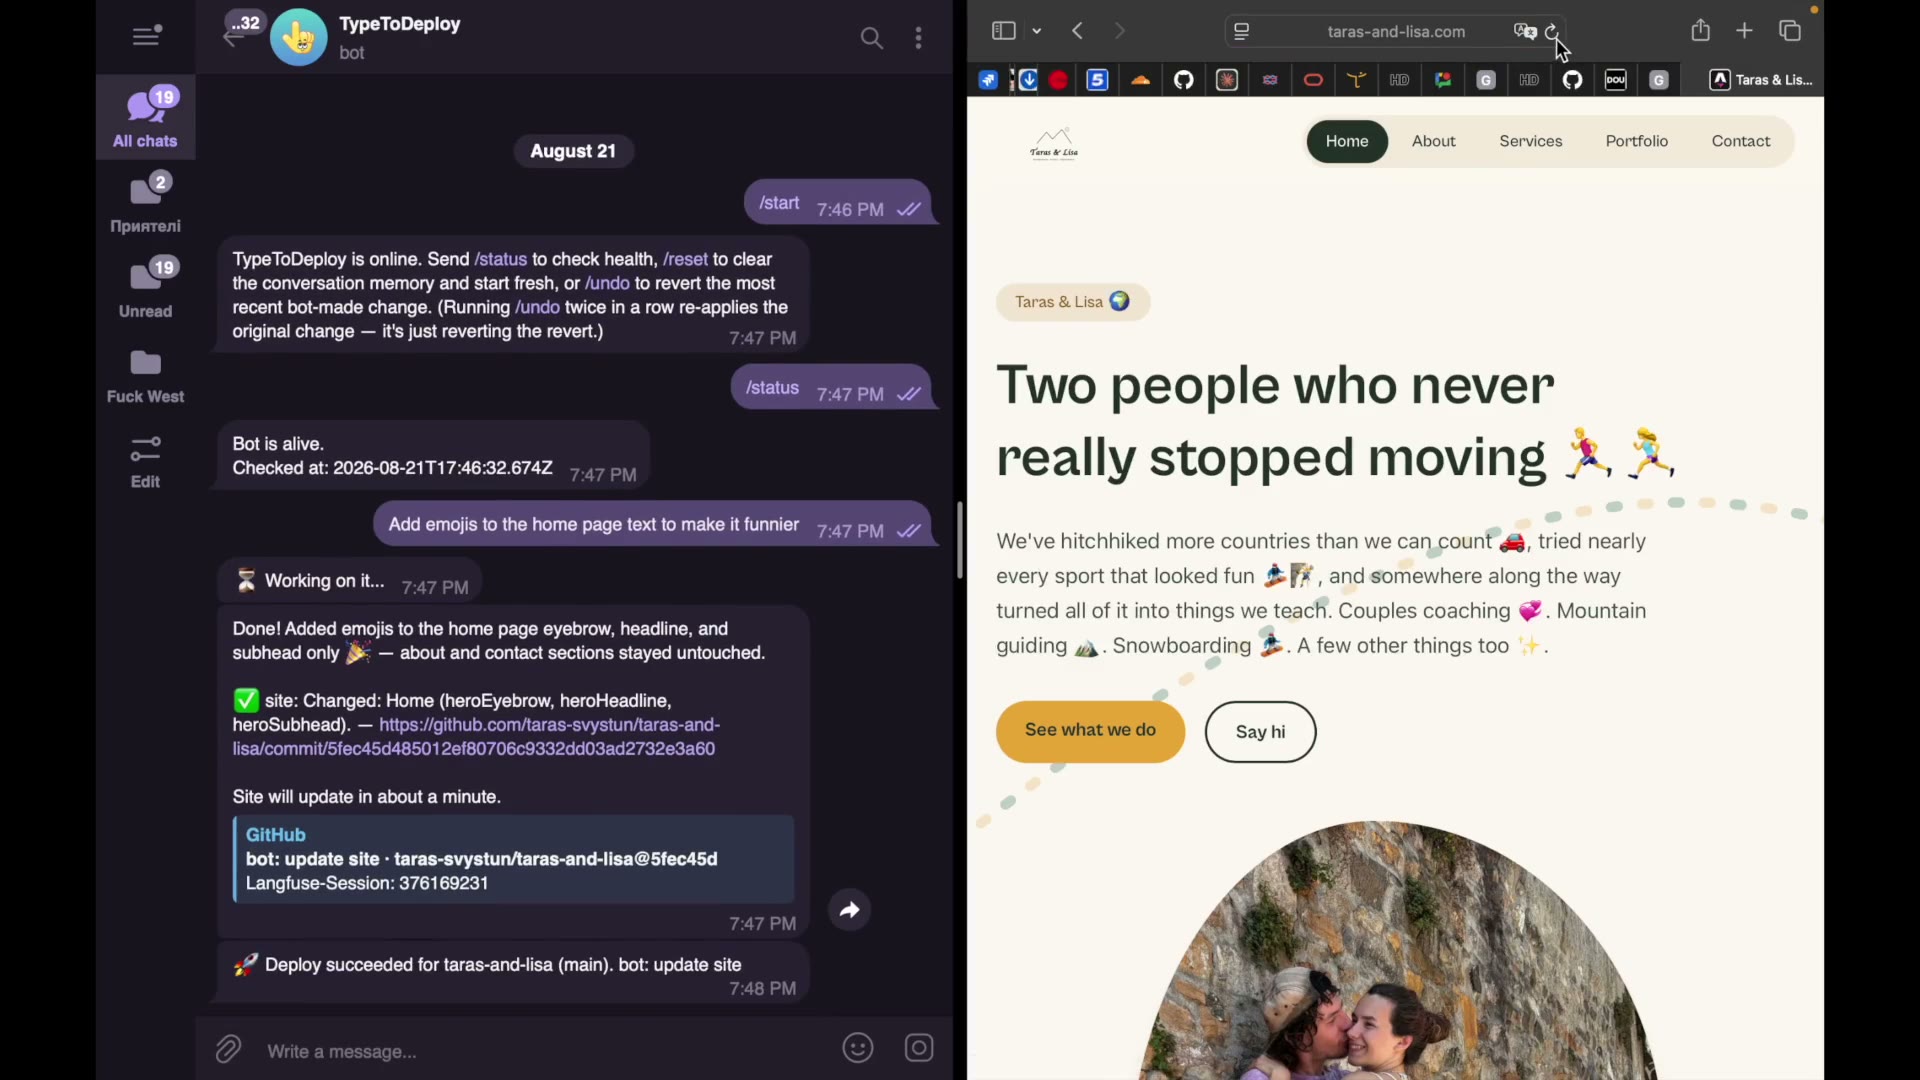This screenshot has height=1080, width=1920.
Task: Open the emoji picker in Telegram
Action: (x=858, y=1048)
